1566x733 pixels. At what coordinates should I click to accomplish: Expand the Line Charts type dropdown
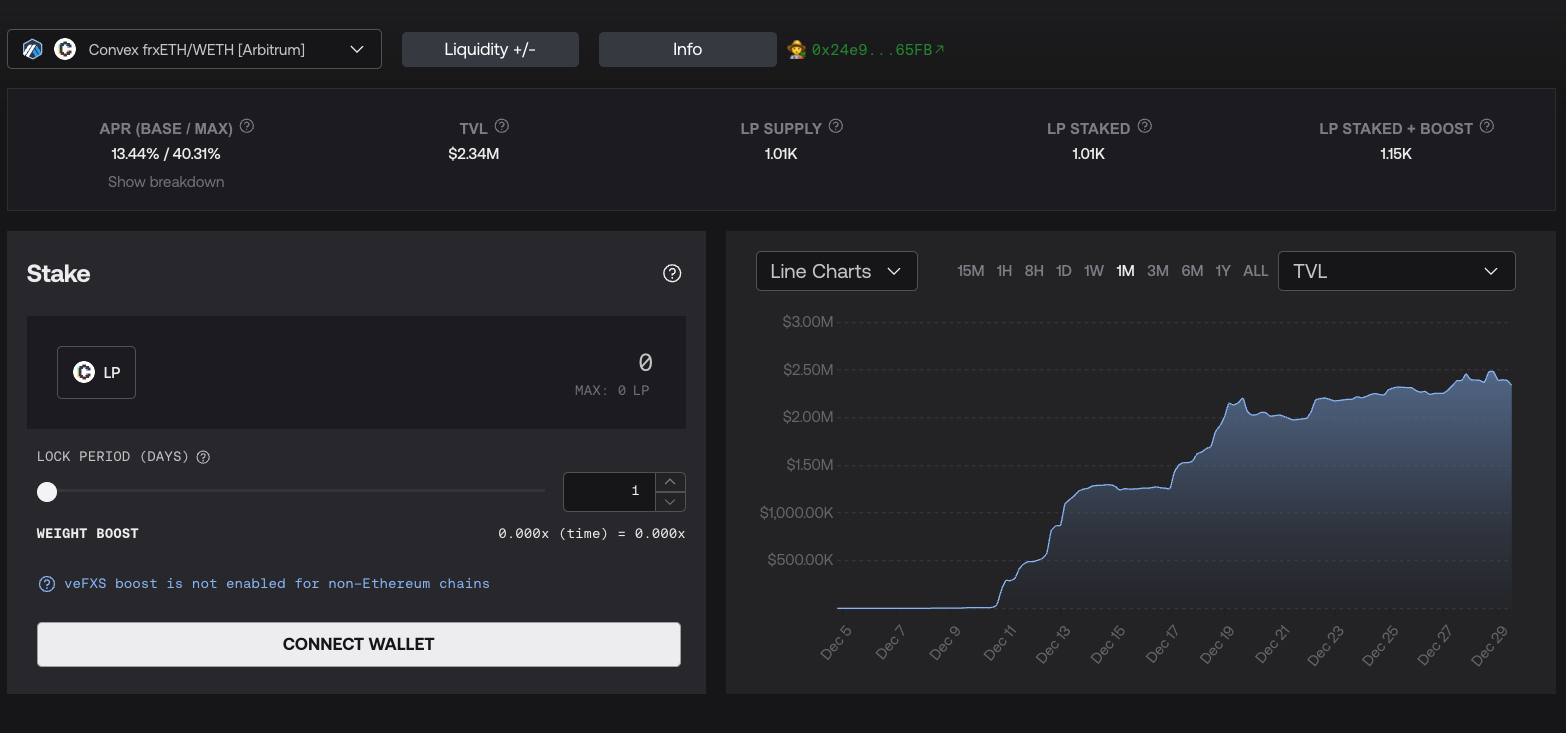836,271
